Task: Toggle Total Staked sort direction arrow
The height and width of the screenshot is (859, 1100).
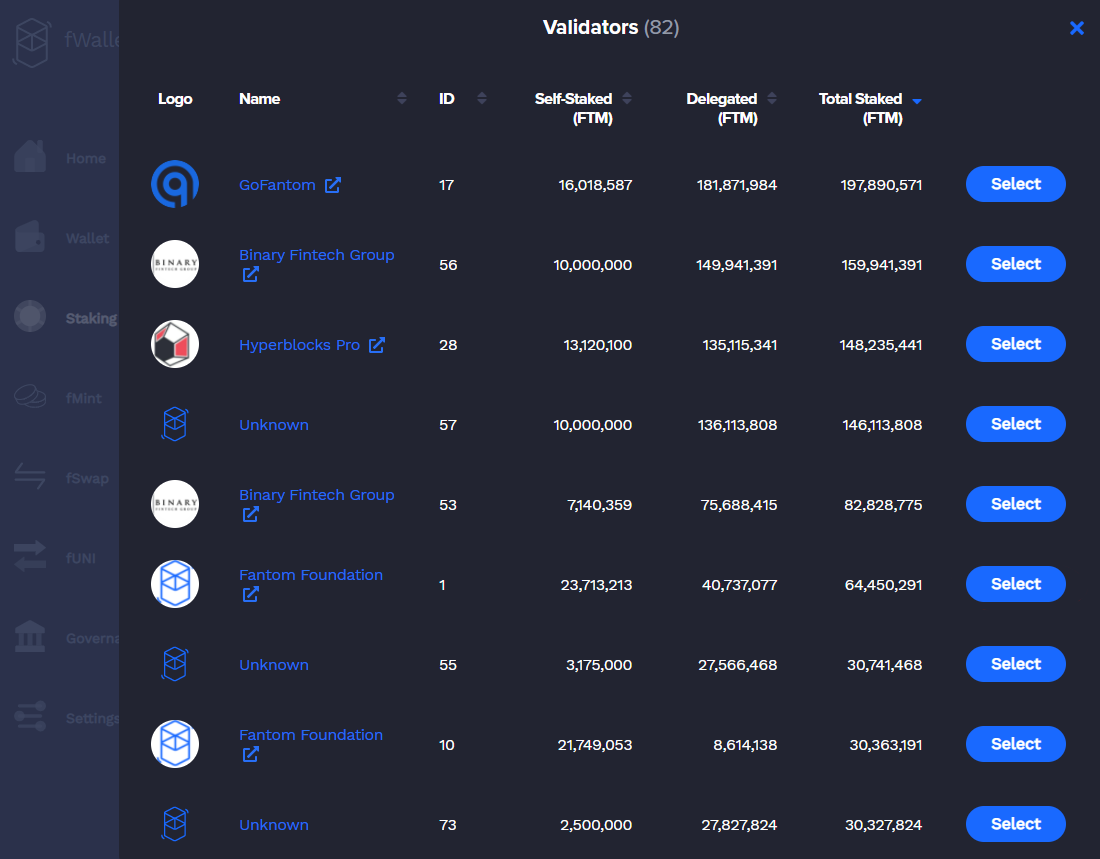Action: [917, 101]
